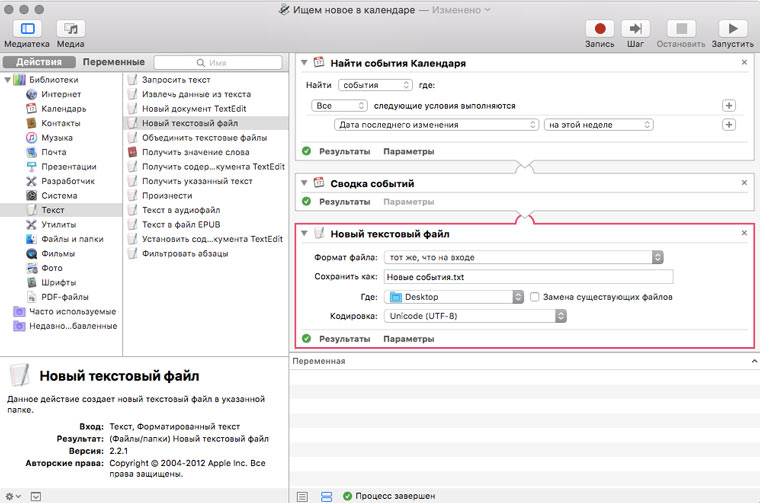Add a condition group with upper plus
This screenshot has height=503, width=760.
728,106
